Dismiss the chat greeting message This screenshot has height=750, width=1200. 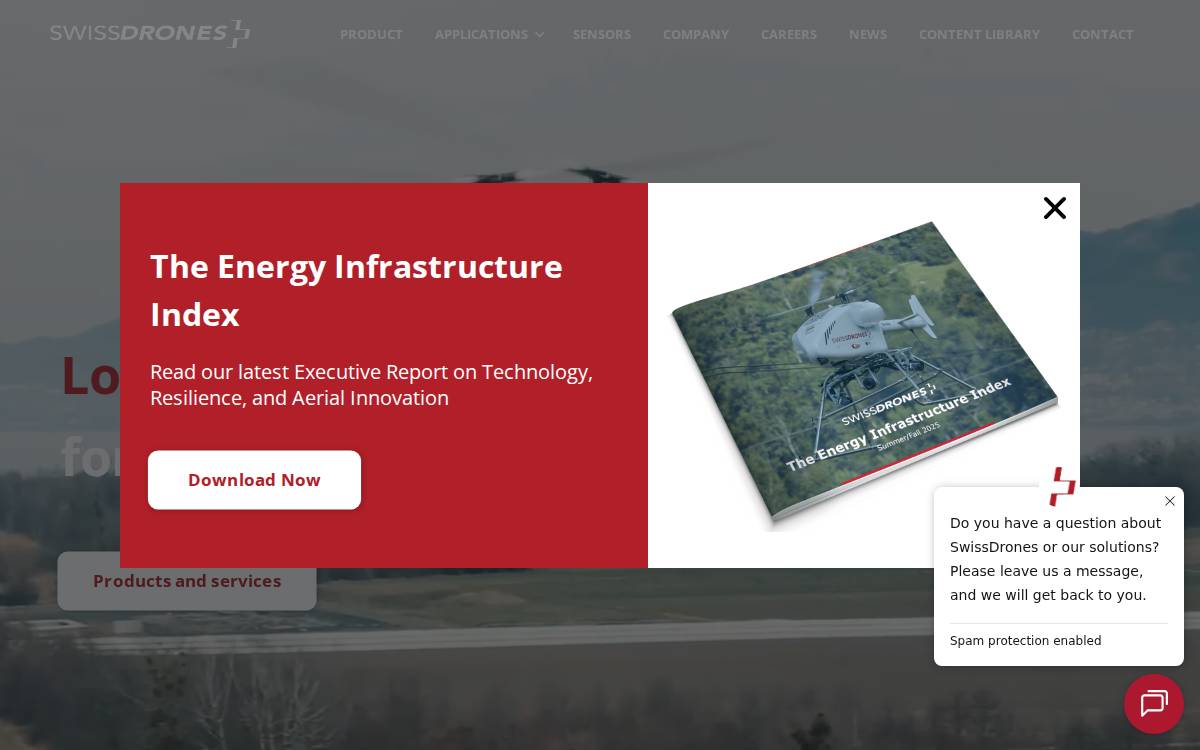(1170, 501)
